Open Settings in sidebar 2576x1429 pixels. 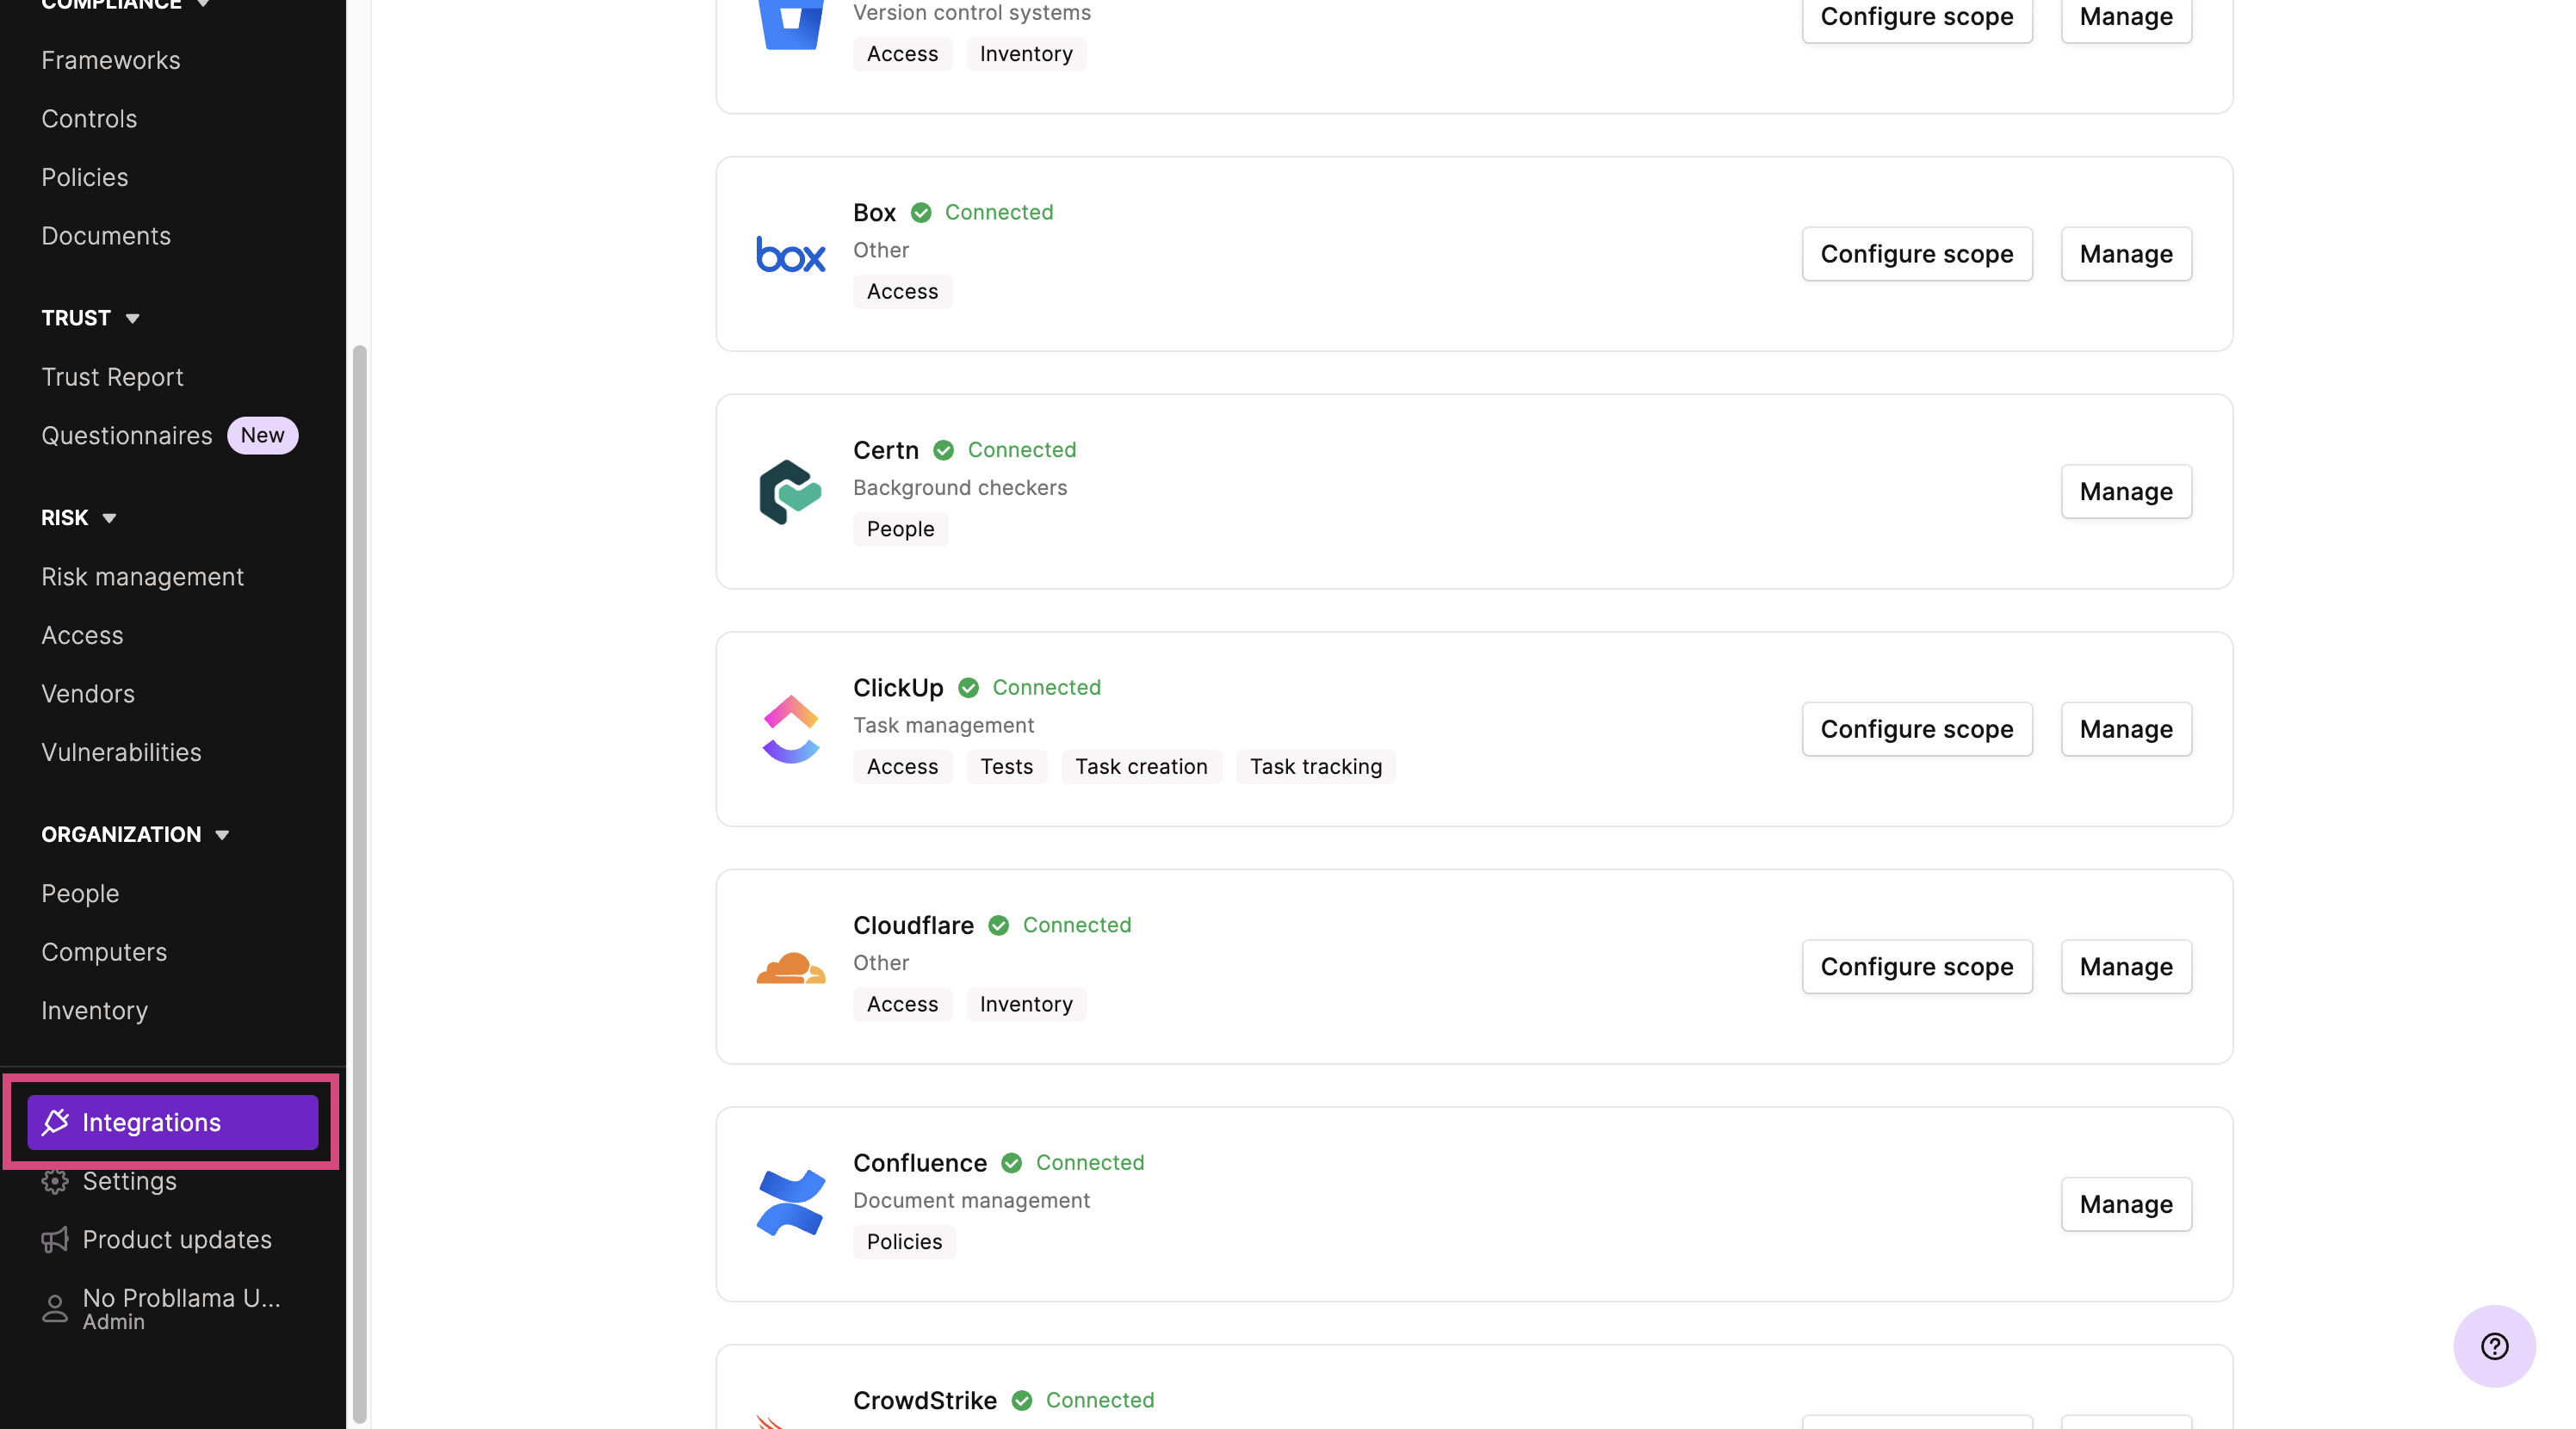pyautogui.click(x=129, y=1181)
